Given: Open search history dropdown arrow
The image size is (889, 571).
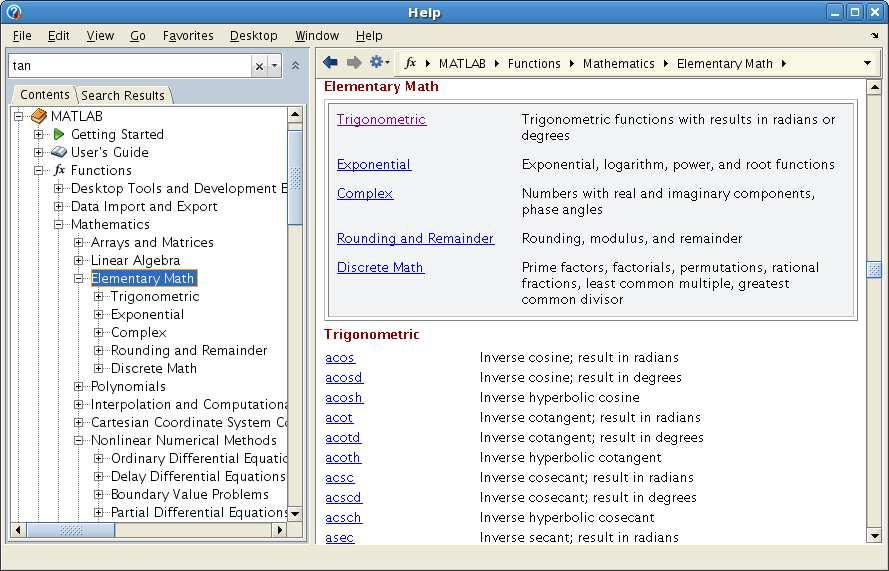Looking at the screenshot, I should (274, 66).
